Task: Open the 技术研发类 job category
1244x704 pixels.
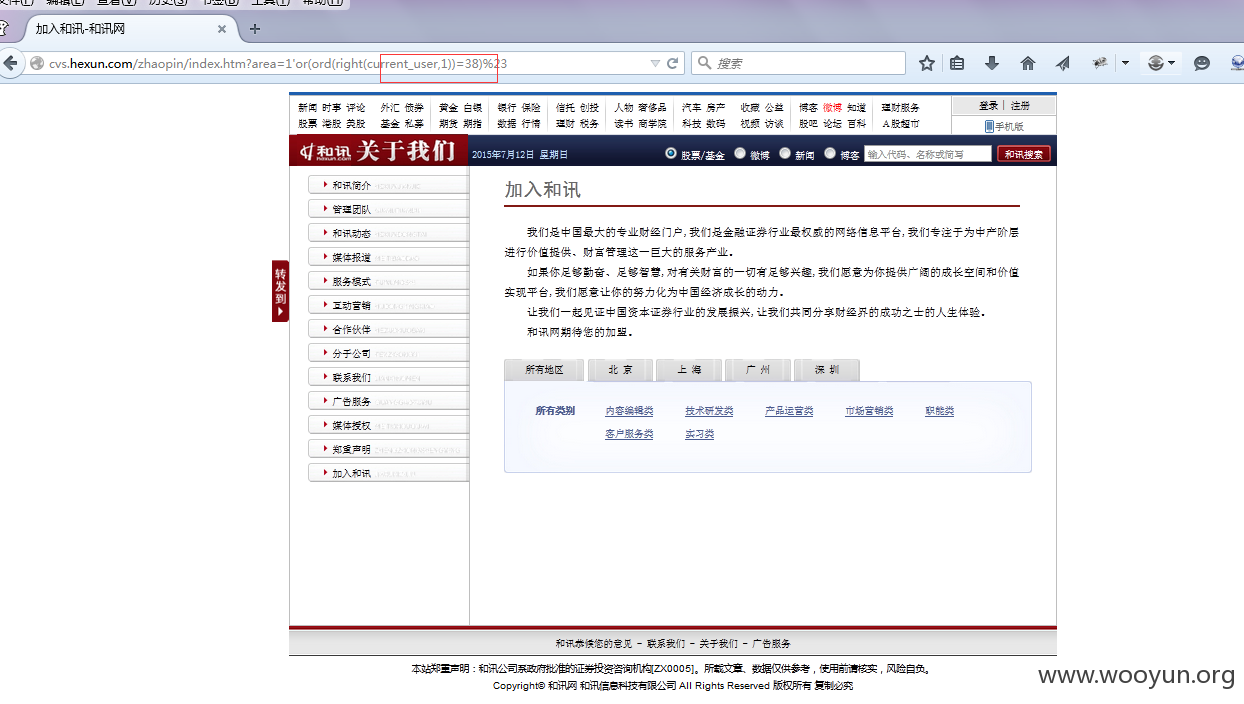Action: click(709, 411)
